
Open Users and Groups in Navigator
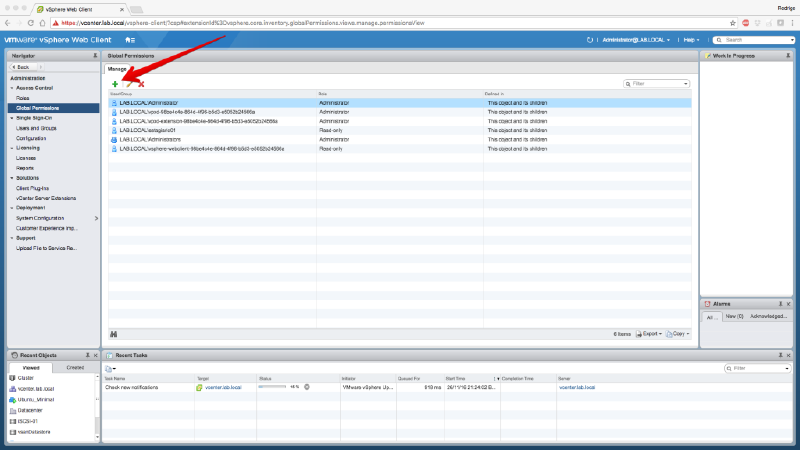click(x=36, y=128)
